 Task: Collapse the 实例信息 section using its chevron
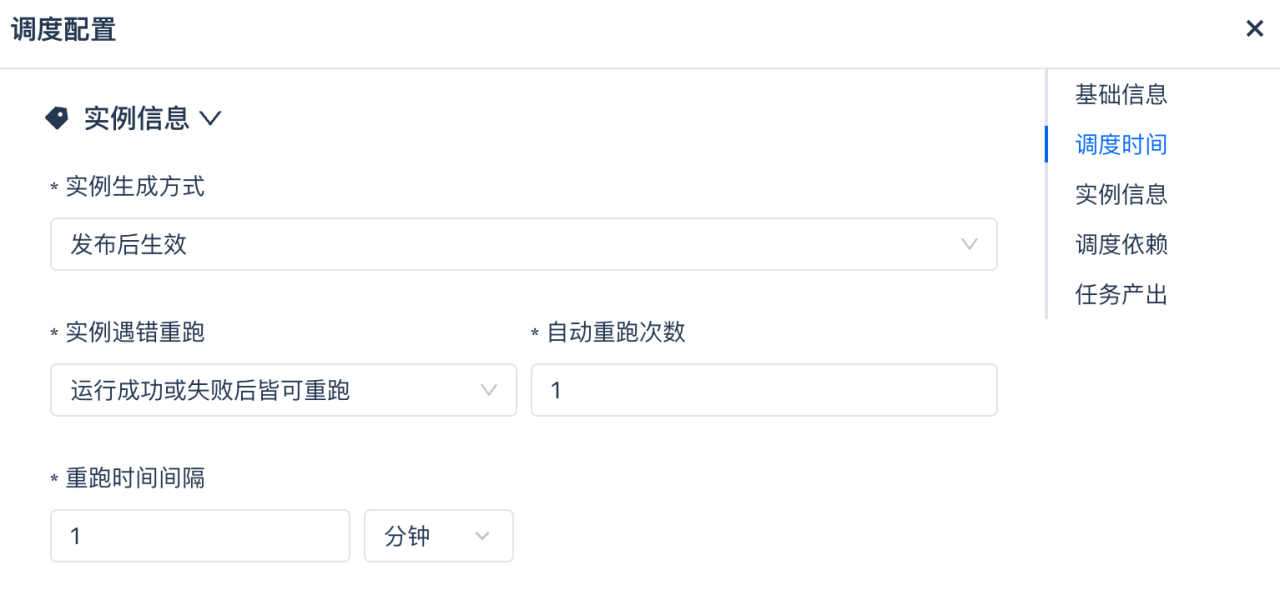(x=210, y=119)
